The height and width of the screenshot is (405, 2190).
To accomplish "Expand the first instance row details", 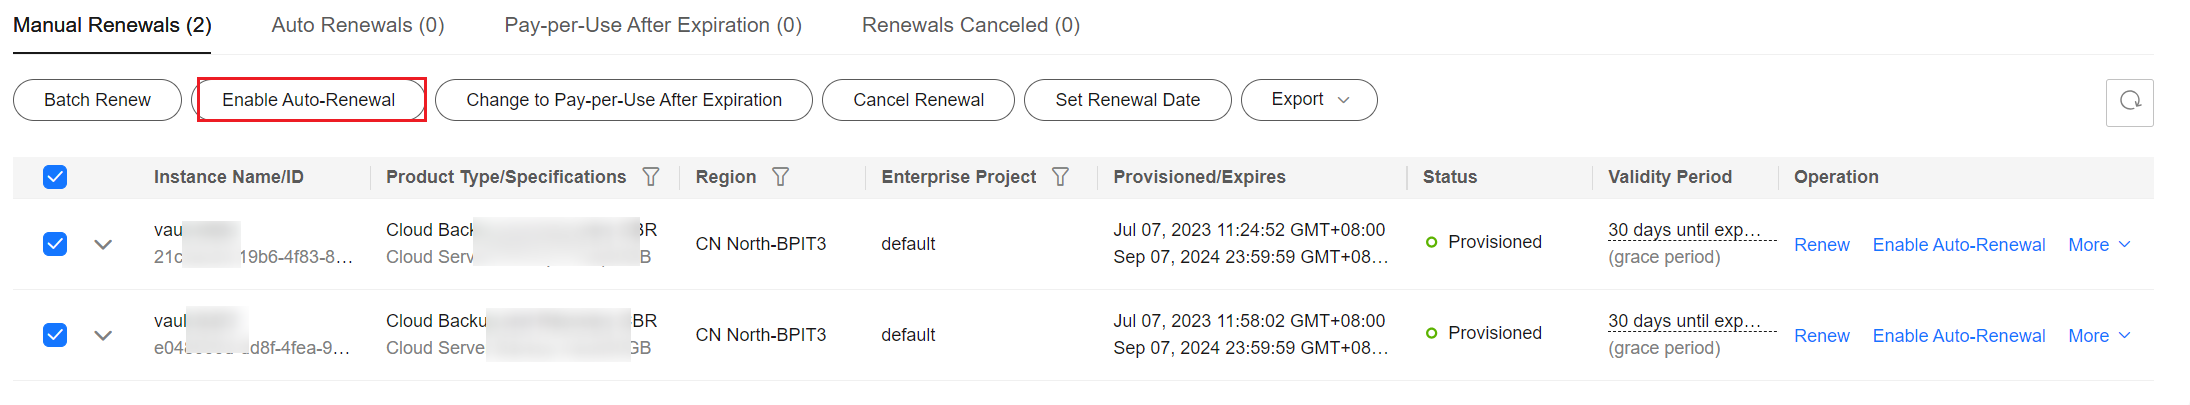I will click(103, 245).
